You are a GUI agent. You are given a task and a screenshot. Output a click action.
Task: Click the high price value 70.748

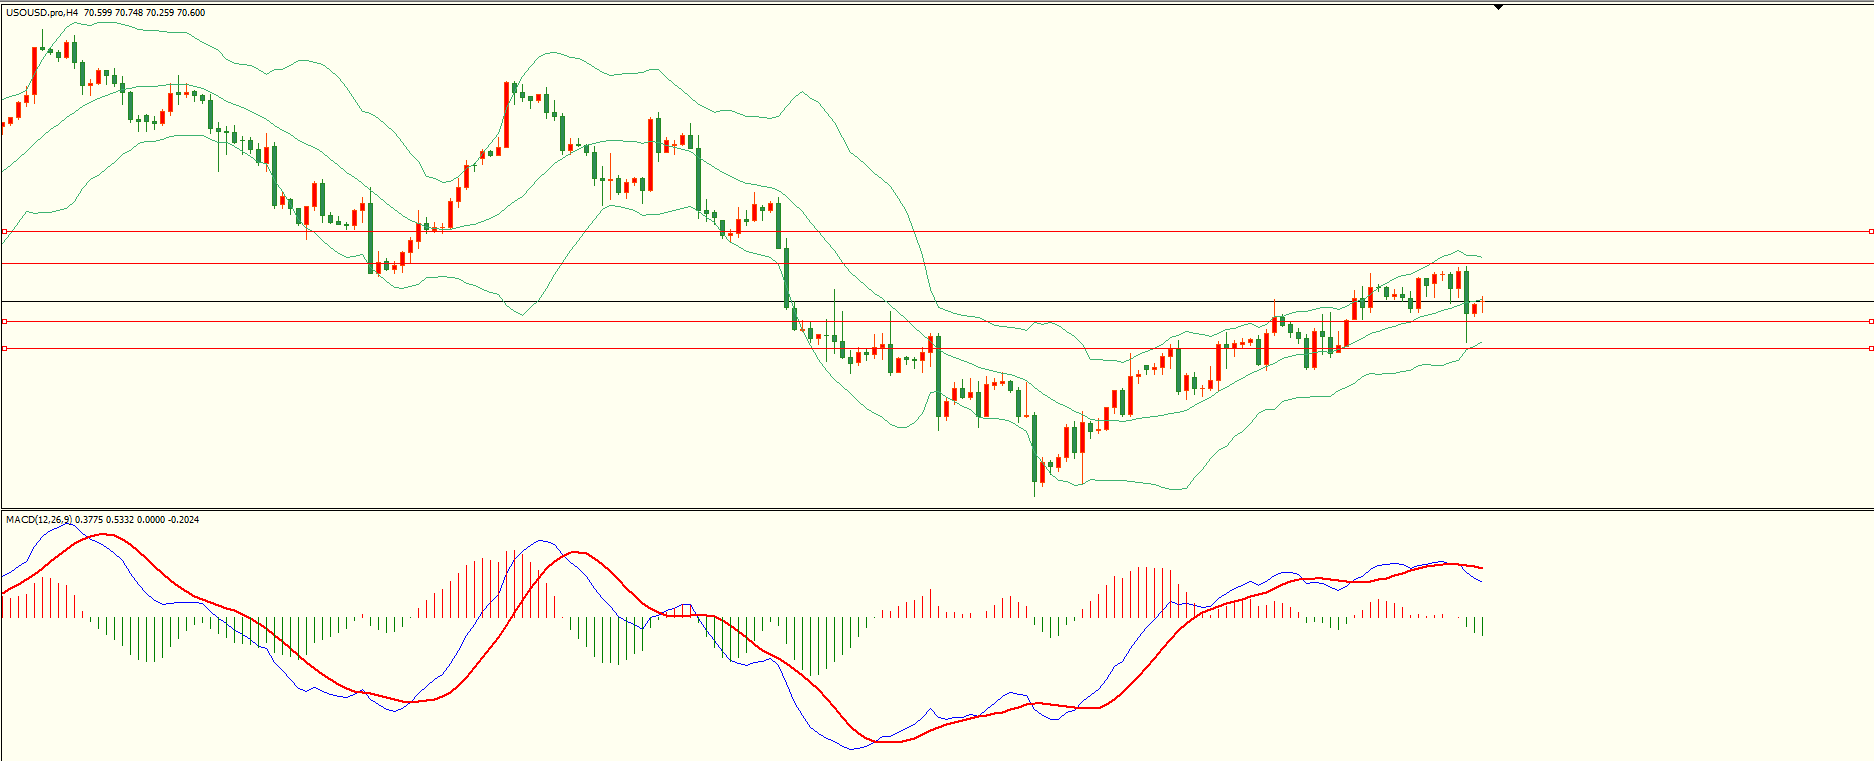(x=129, y=13)
